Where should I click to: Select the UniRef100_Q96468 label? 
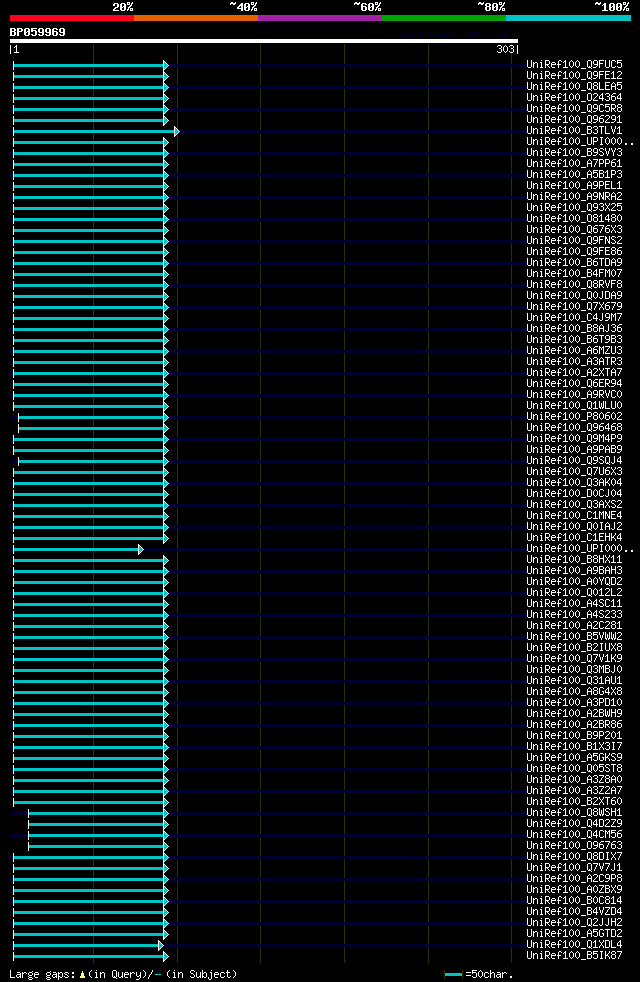[x=574, y=428]
